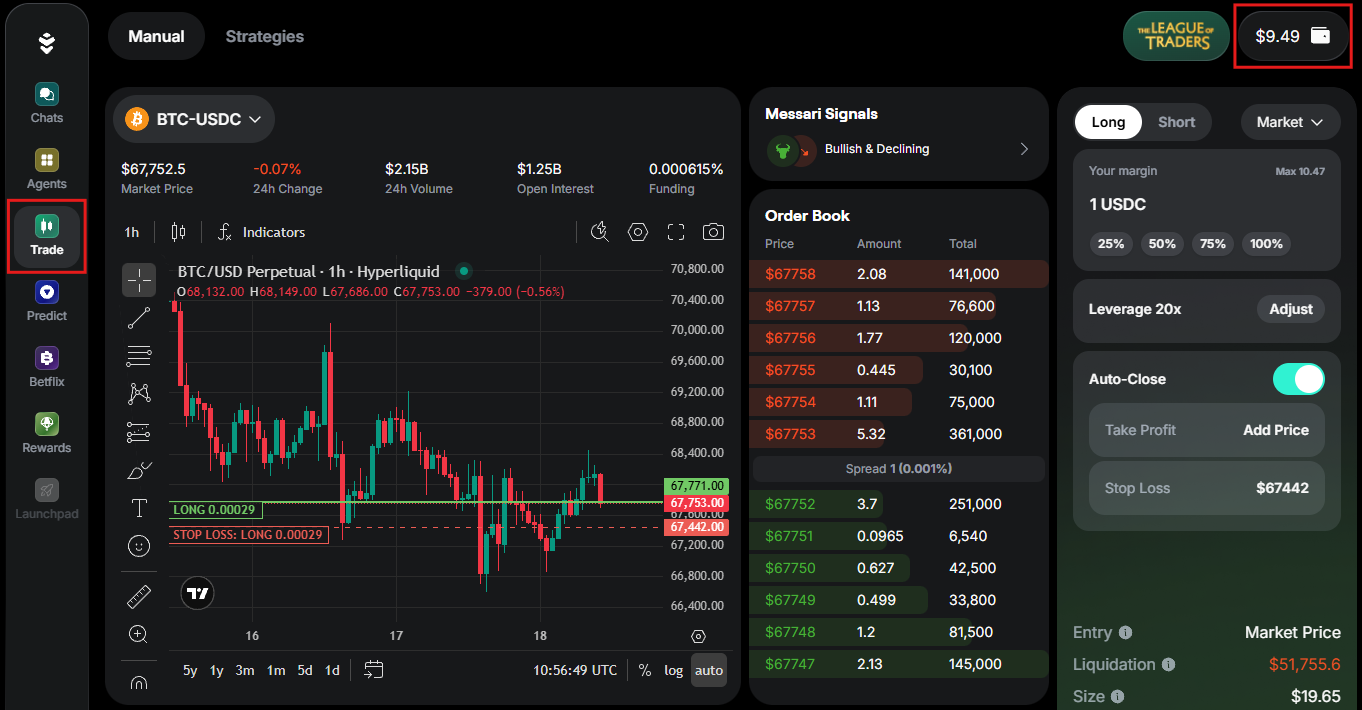
Task: Switch to the Short position tab
Action: coord(1176,121)
